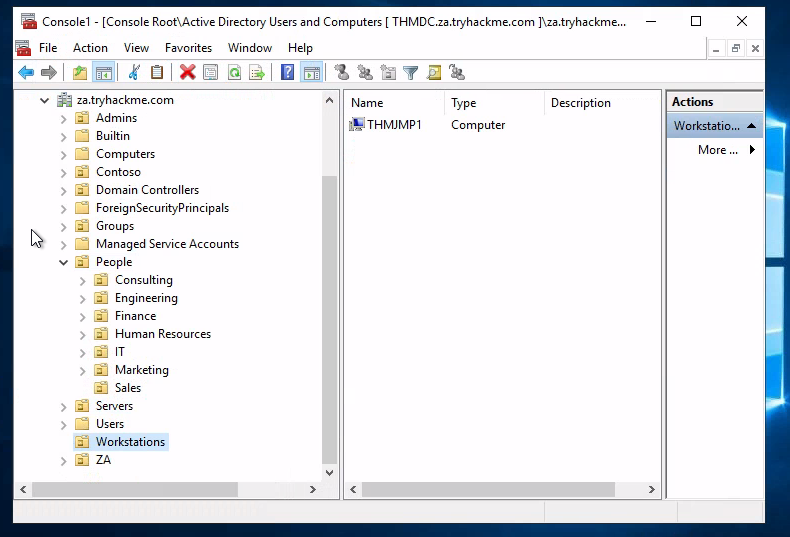
Task: Click tree pane horizontal scrollbar thumb
Action: click(135, 489)
